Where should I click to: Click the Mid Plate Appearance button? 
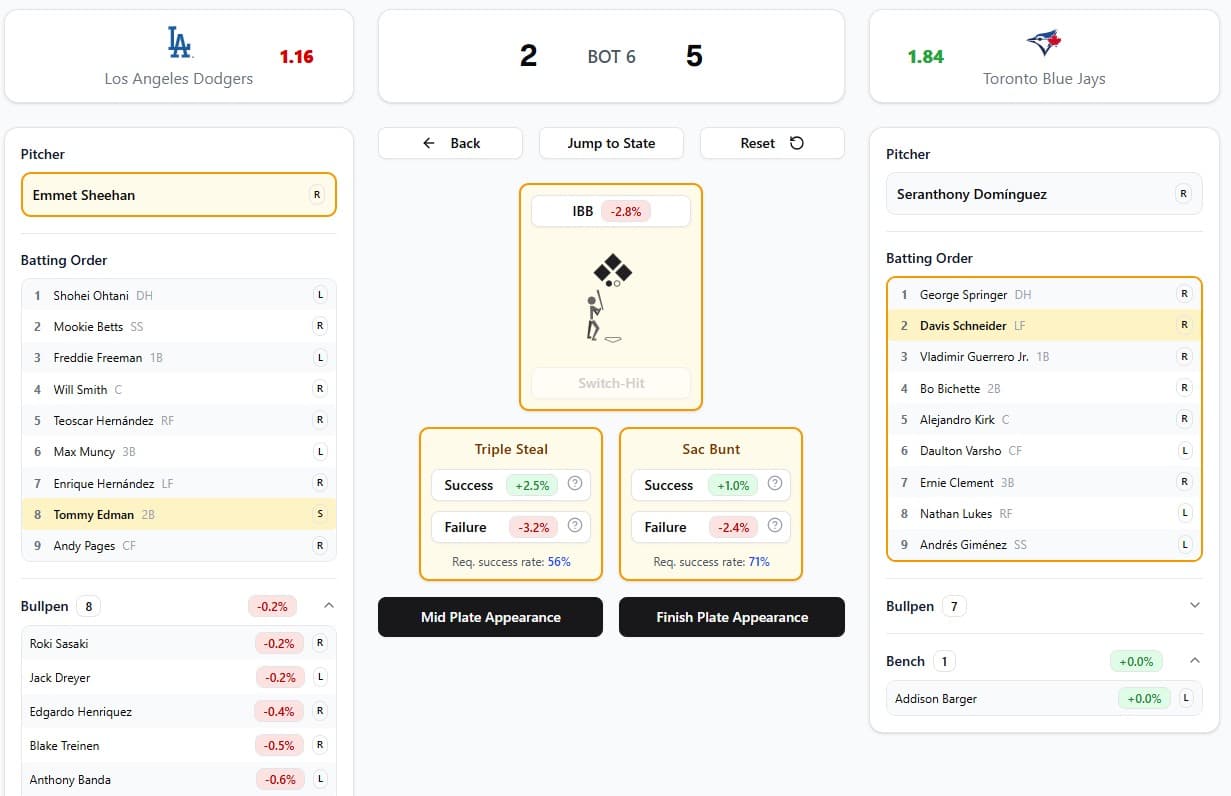click(490, 617)
